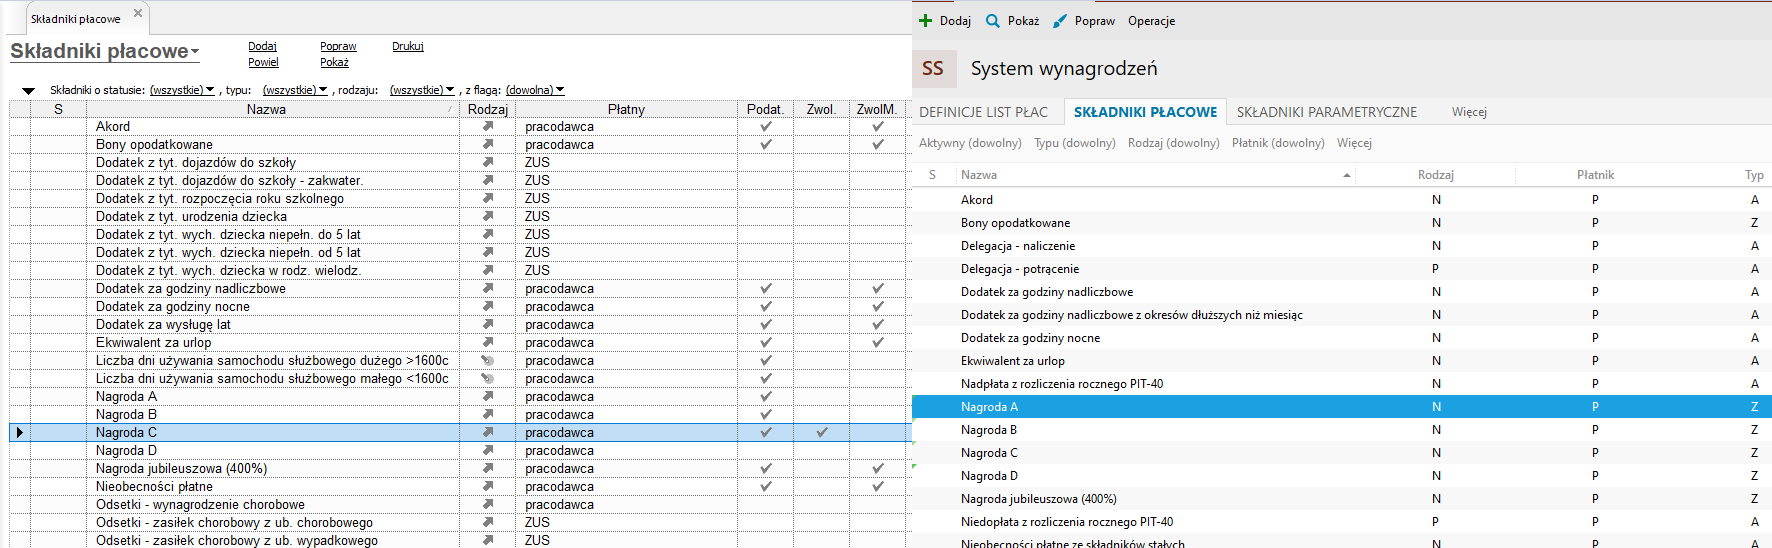Click the Drukuj link

tap(408, 46)
